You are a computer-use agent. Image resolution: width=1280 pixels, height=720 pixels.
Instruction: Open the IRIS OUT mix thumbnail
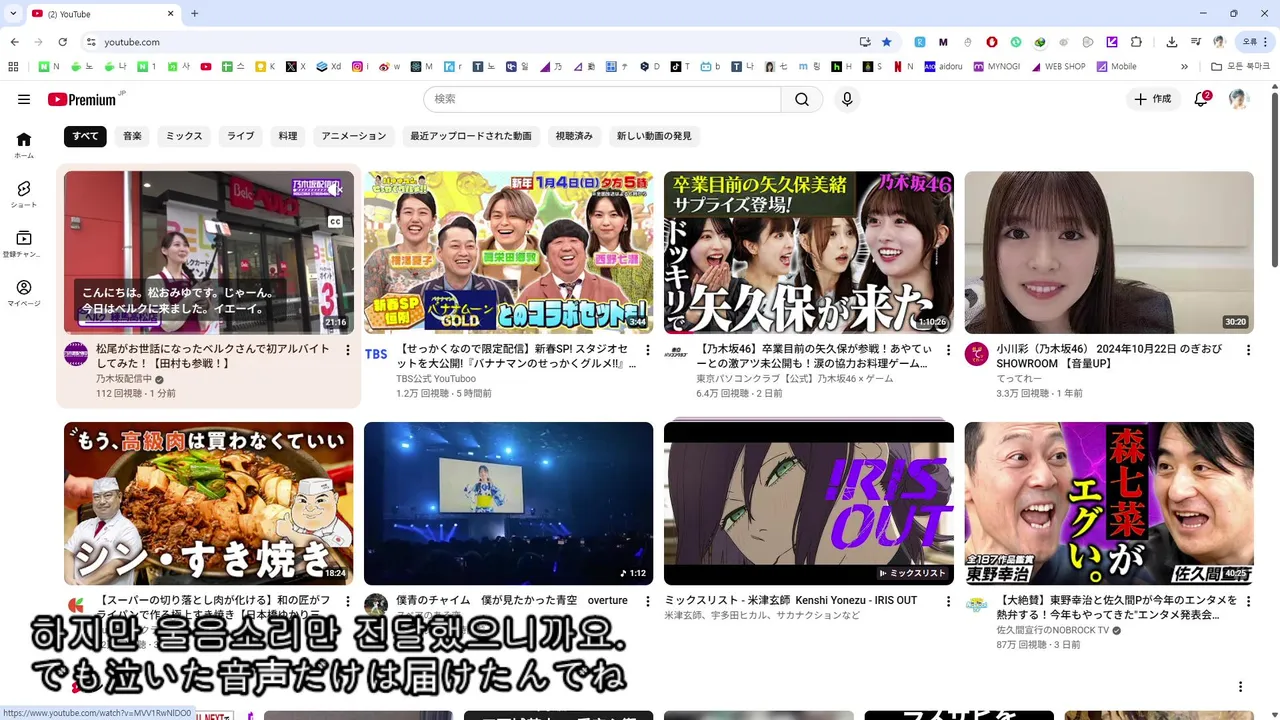pyautogui.click(x=808, y=503)
